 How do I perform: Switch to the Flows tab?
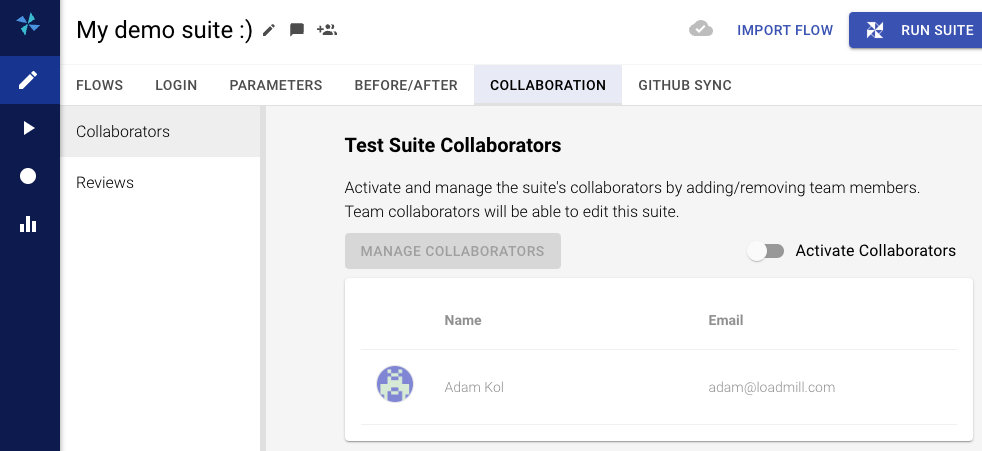tap(99, 85)
